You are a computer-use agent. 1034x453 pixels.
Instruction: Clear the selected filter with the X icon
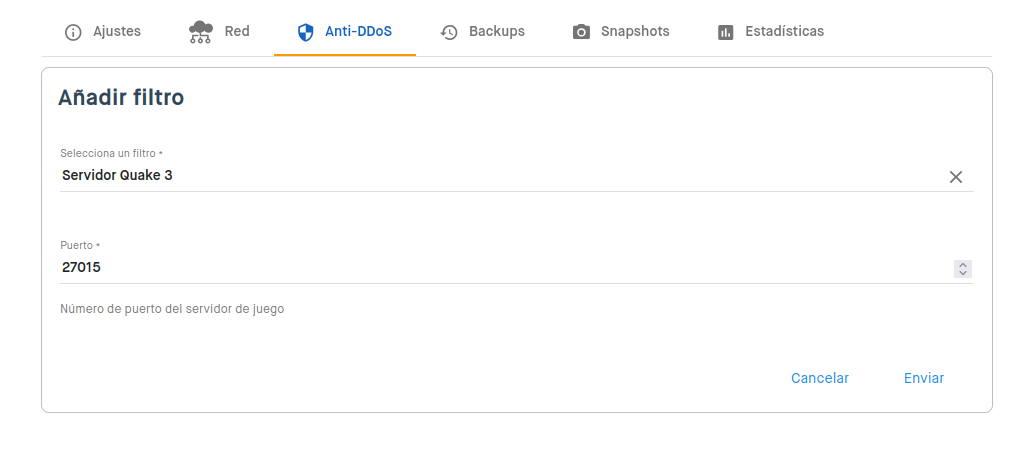(956, 177)
